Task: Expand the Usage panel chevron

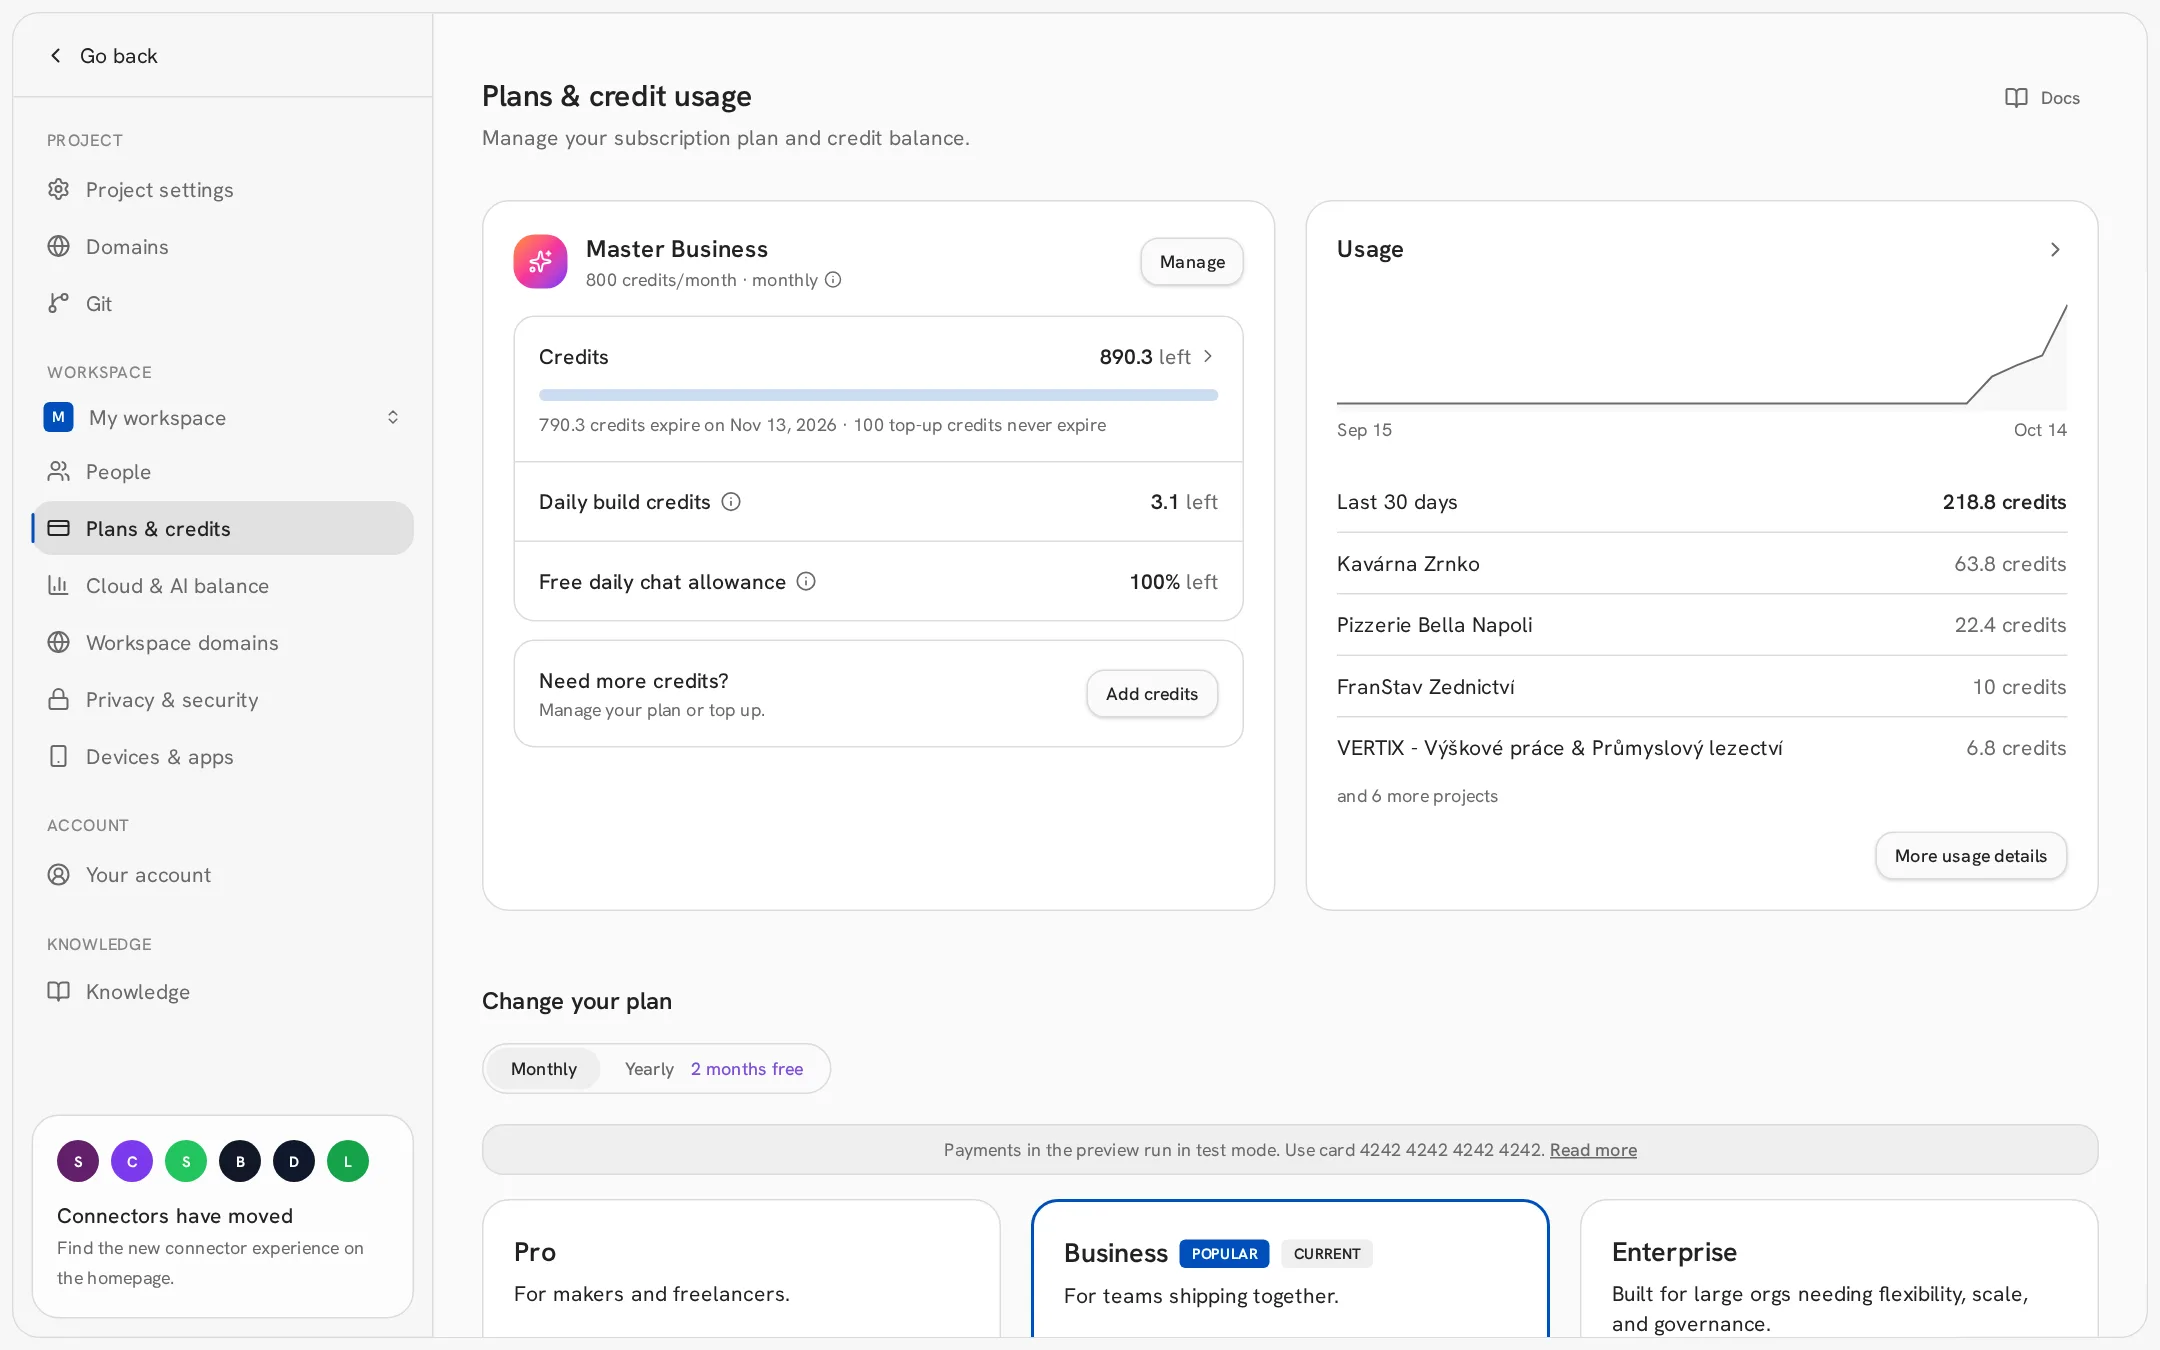Action: [2055, 249]
